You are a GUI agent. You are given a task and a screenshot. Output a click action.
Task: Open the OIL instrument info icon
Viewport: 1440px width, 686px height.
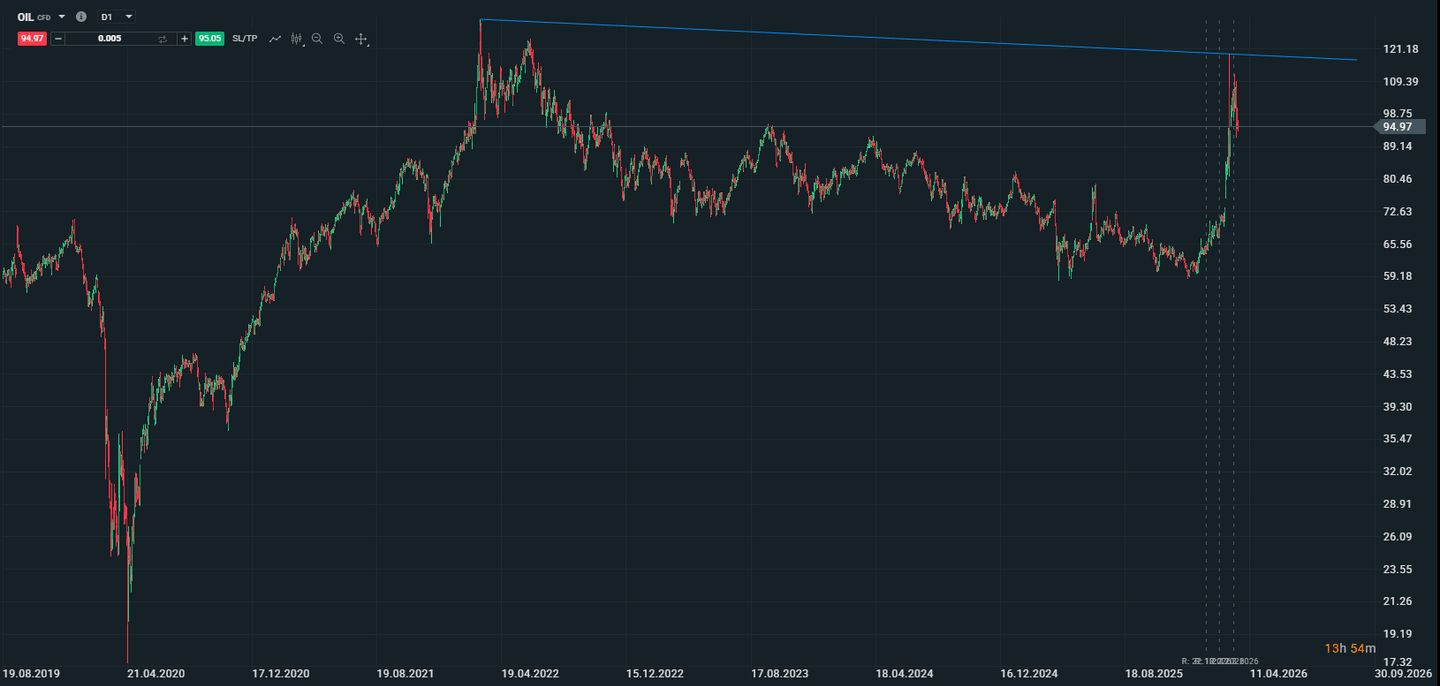pos(81,17)
